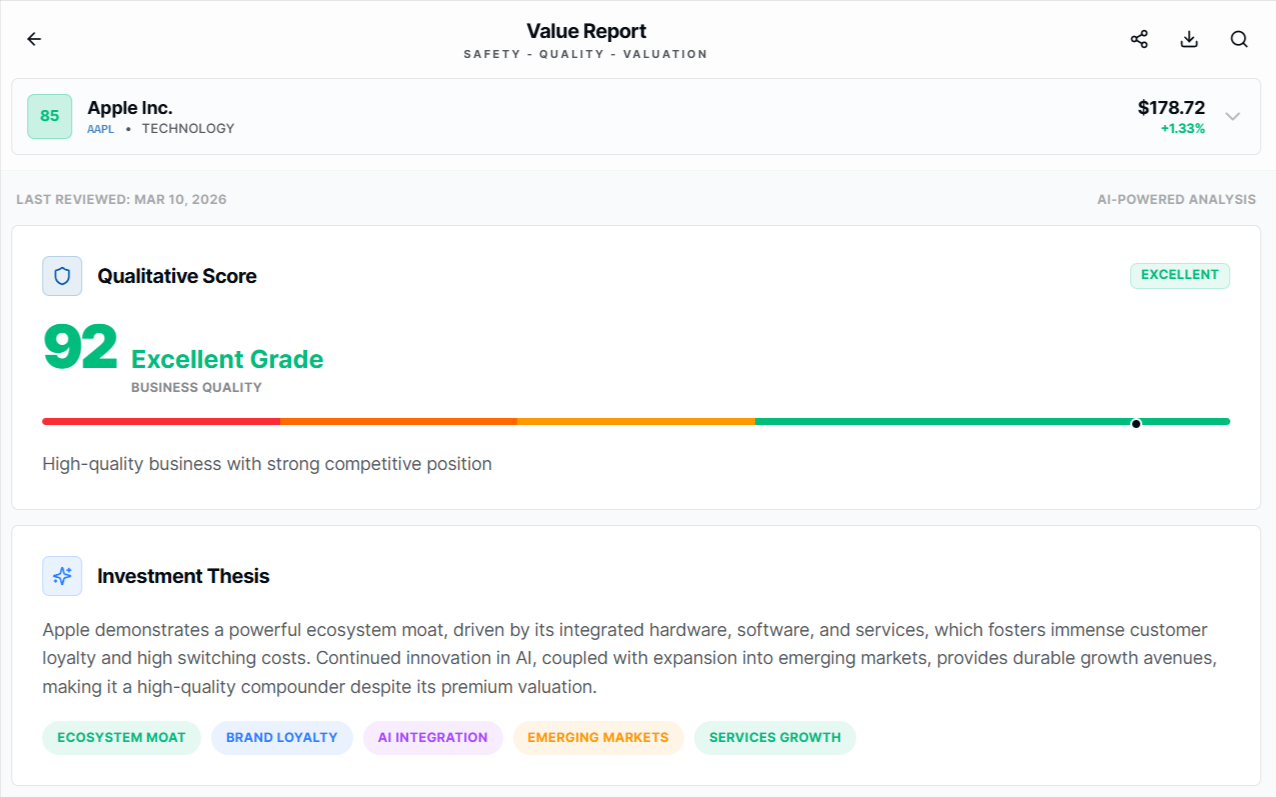The image size is (1276, 797).
Task: Click the sparkle icon beside Investment Thesis
Action: tap(62, 576)
